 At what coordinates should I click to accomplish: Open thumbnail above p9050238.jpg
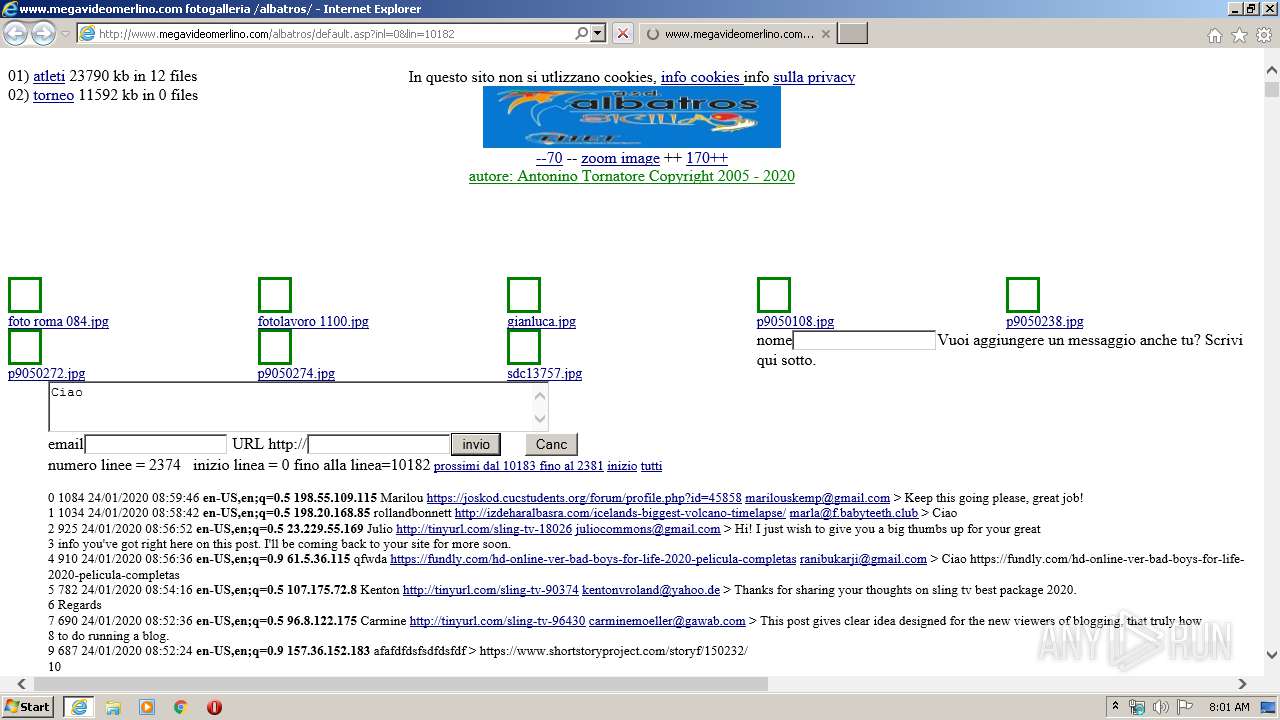pyautogui.click(x=1023, y=296)
